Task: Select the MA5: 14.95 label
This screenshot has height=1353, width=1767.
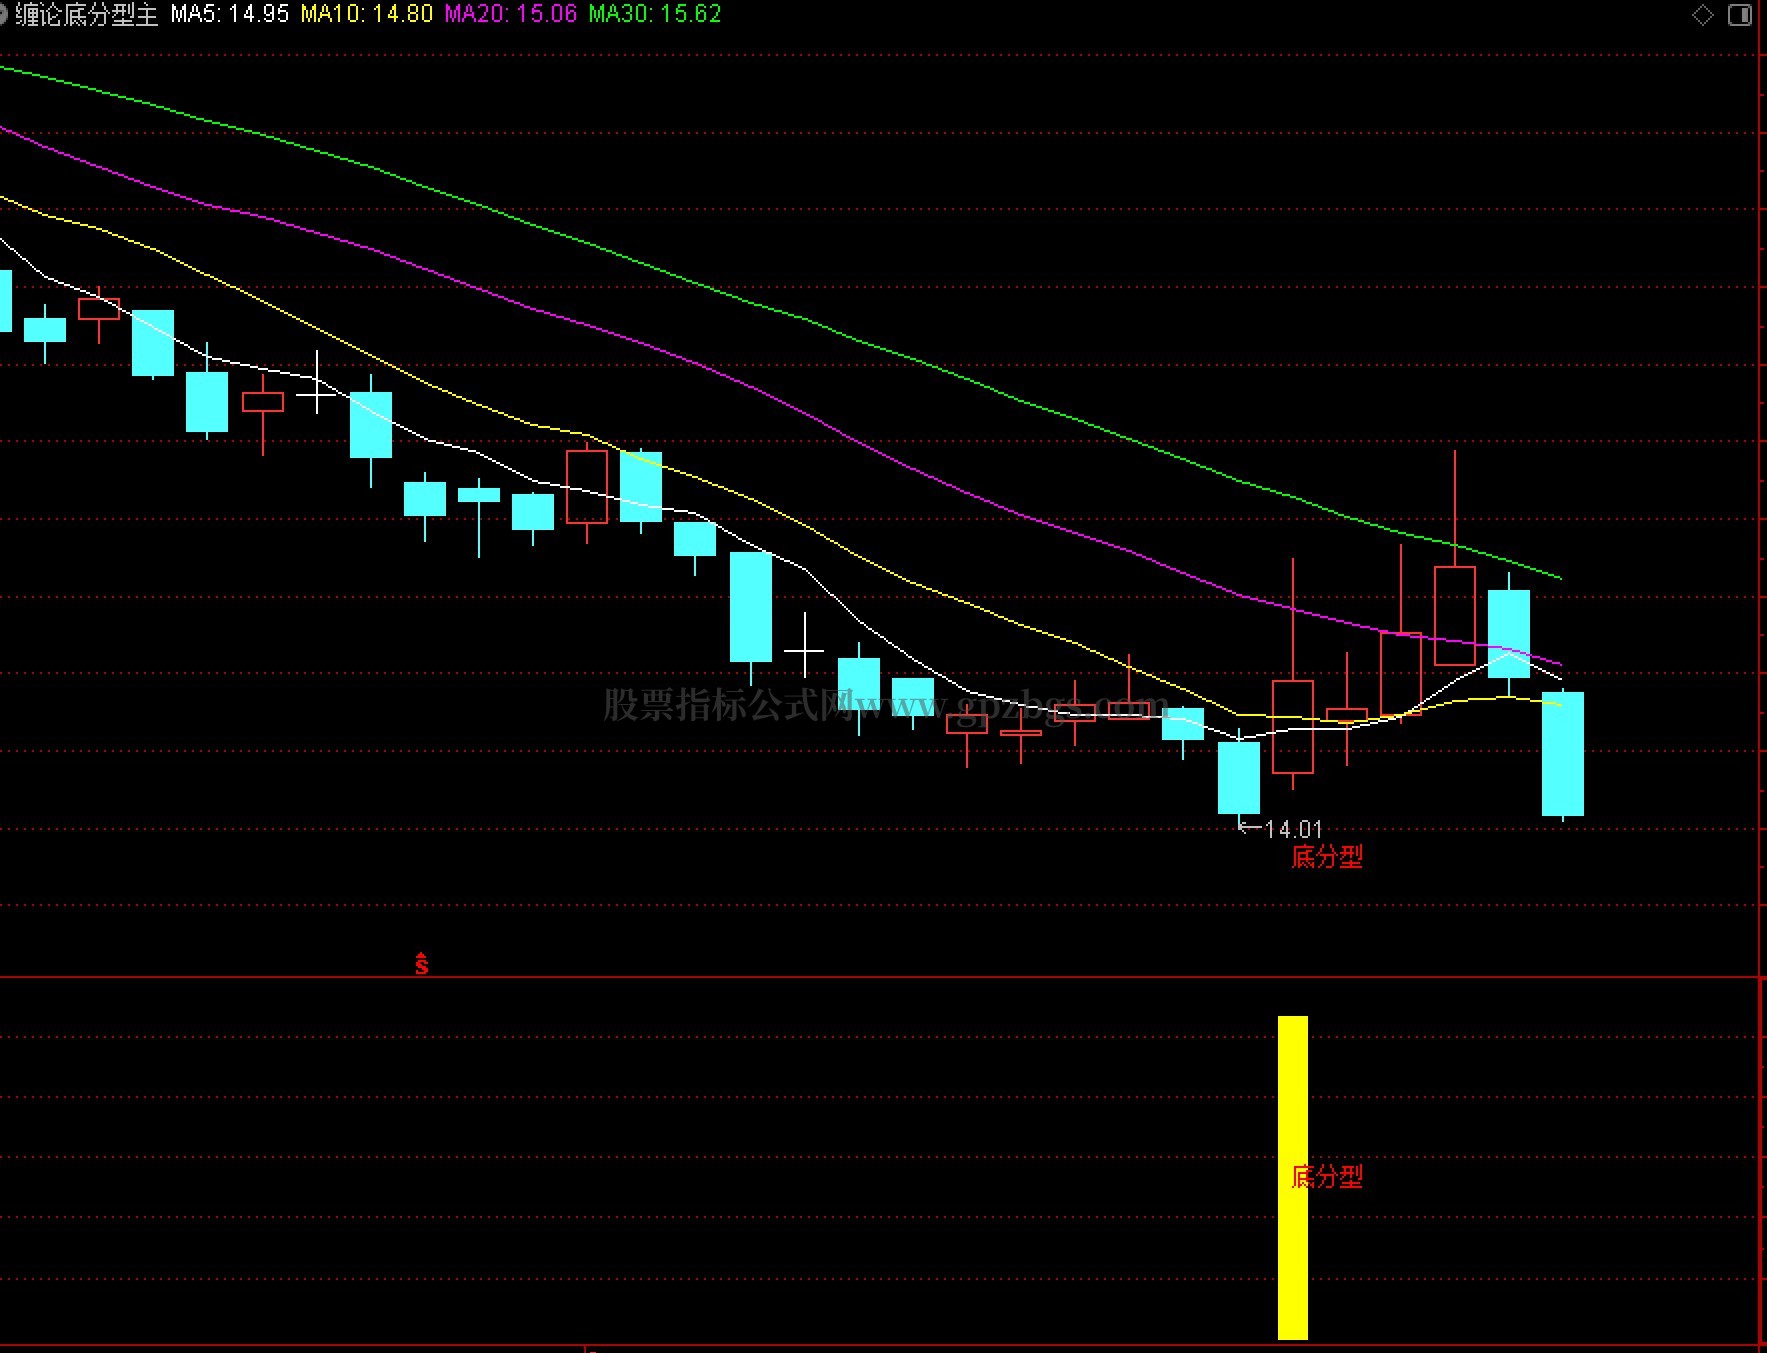Action: (x=230, y=14)
